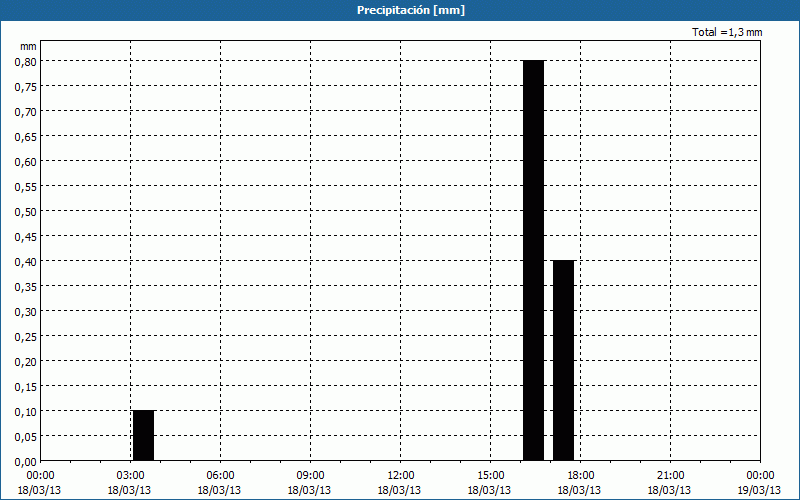Click the 0,40 mm bar before 18:00
Image resolution: width=800 pixels, height=500 pixels.
tap(563, 360)
